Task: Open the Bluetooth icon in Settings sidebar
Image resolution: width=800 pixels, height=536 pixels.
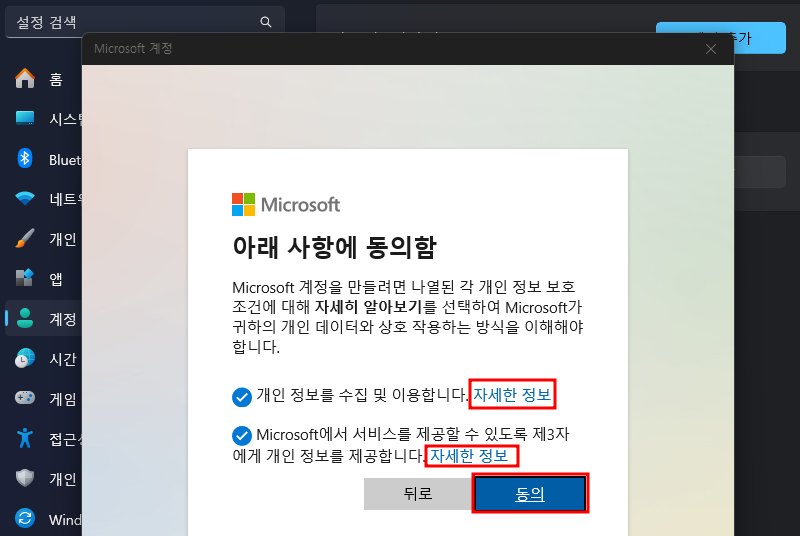Action: coord(24,159)
